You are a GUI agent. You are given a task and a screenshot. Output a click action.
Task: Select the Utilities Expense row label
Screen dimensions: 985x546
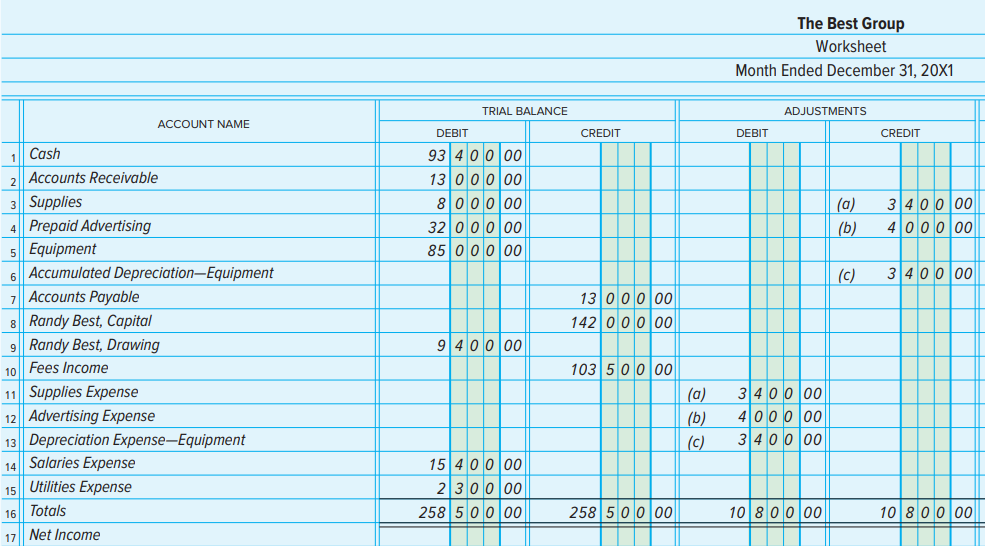80,487
